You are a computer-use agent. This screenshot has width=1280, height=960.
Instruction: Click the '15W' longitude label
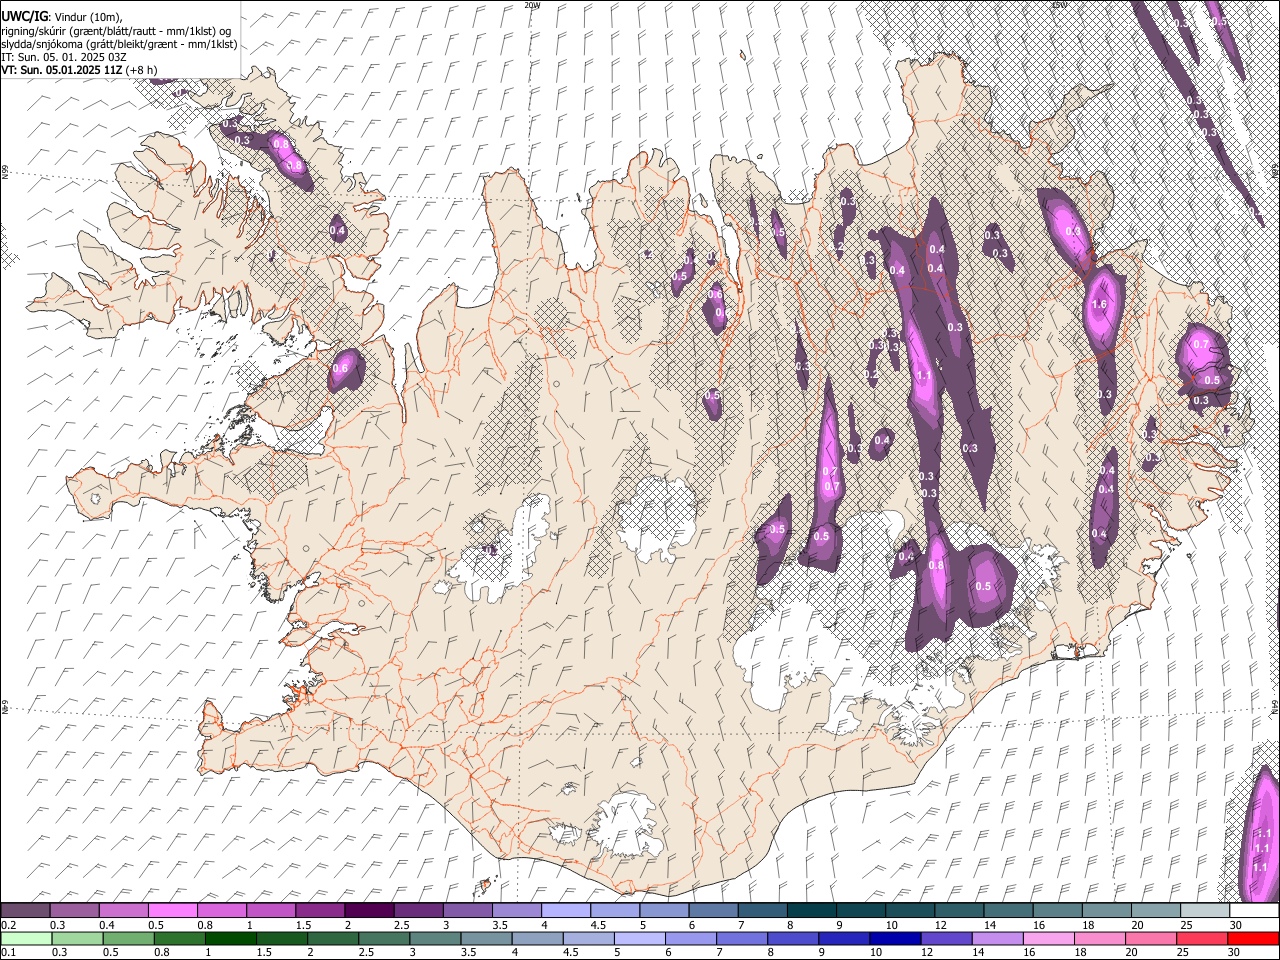(x=1059, y=4)
